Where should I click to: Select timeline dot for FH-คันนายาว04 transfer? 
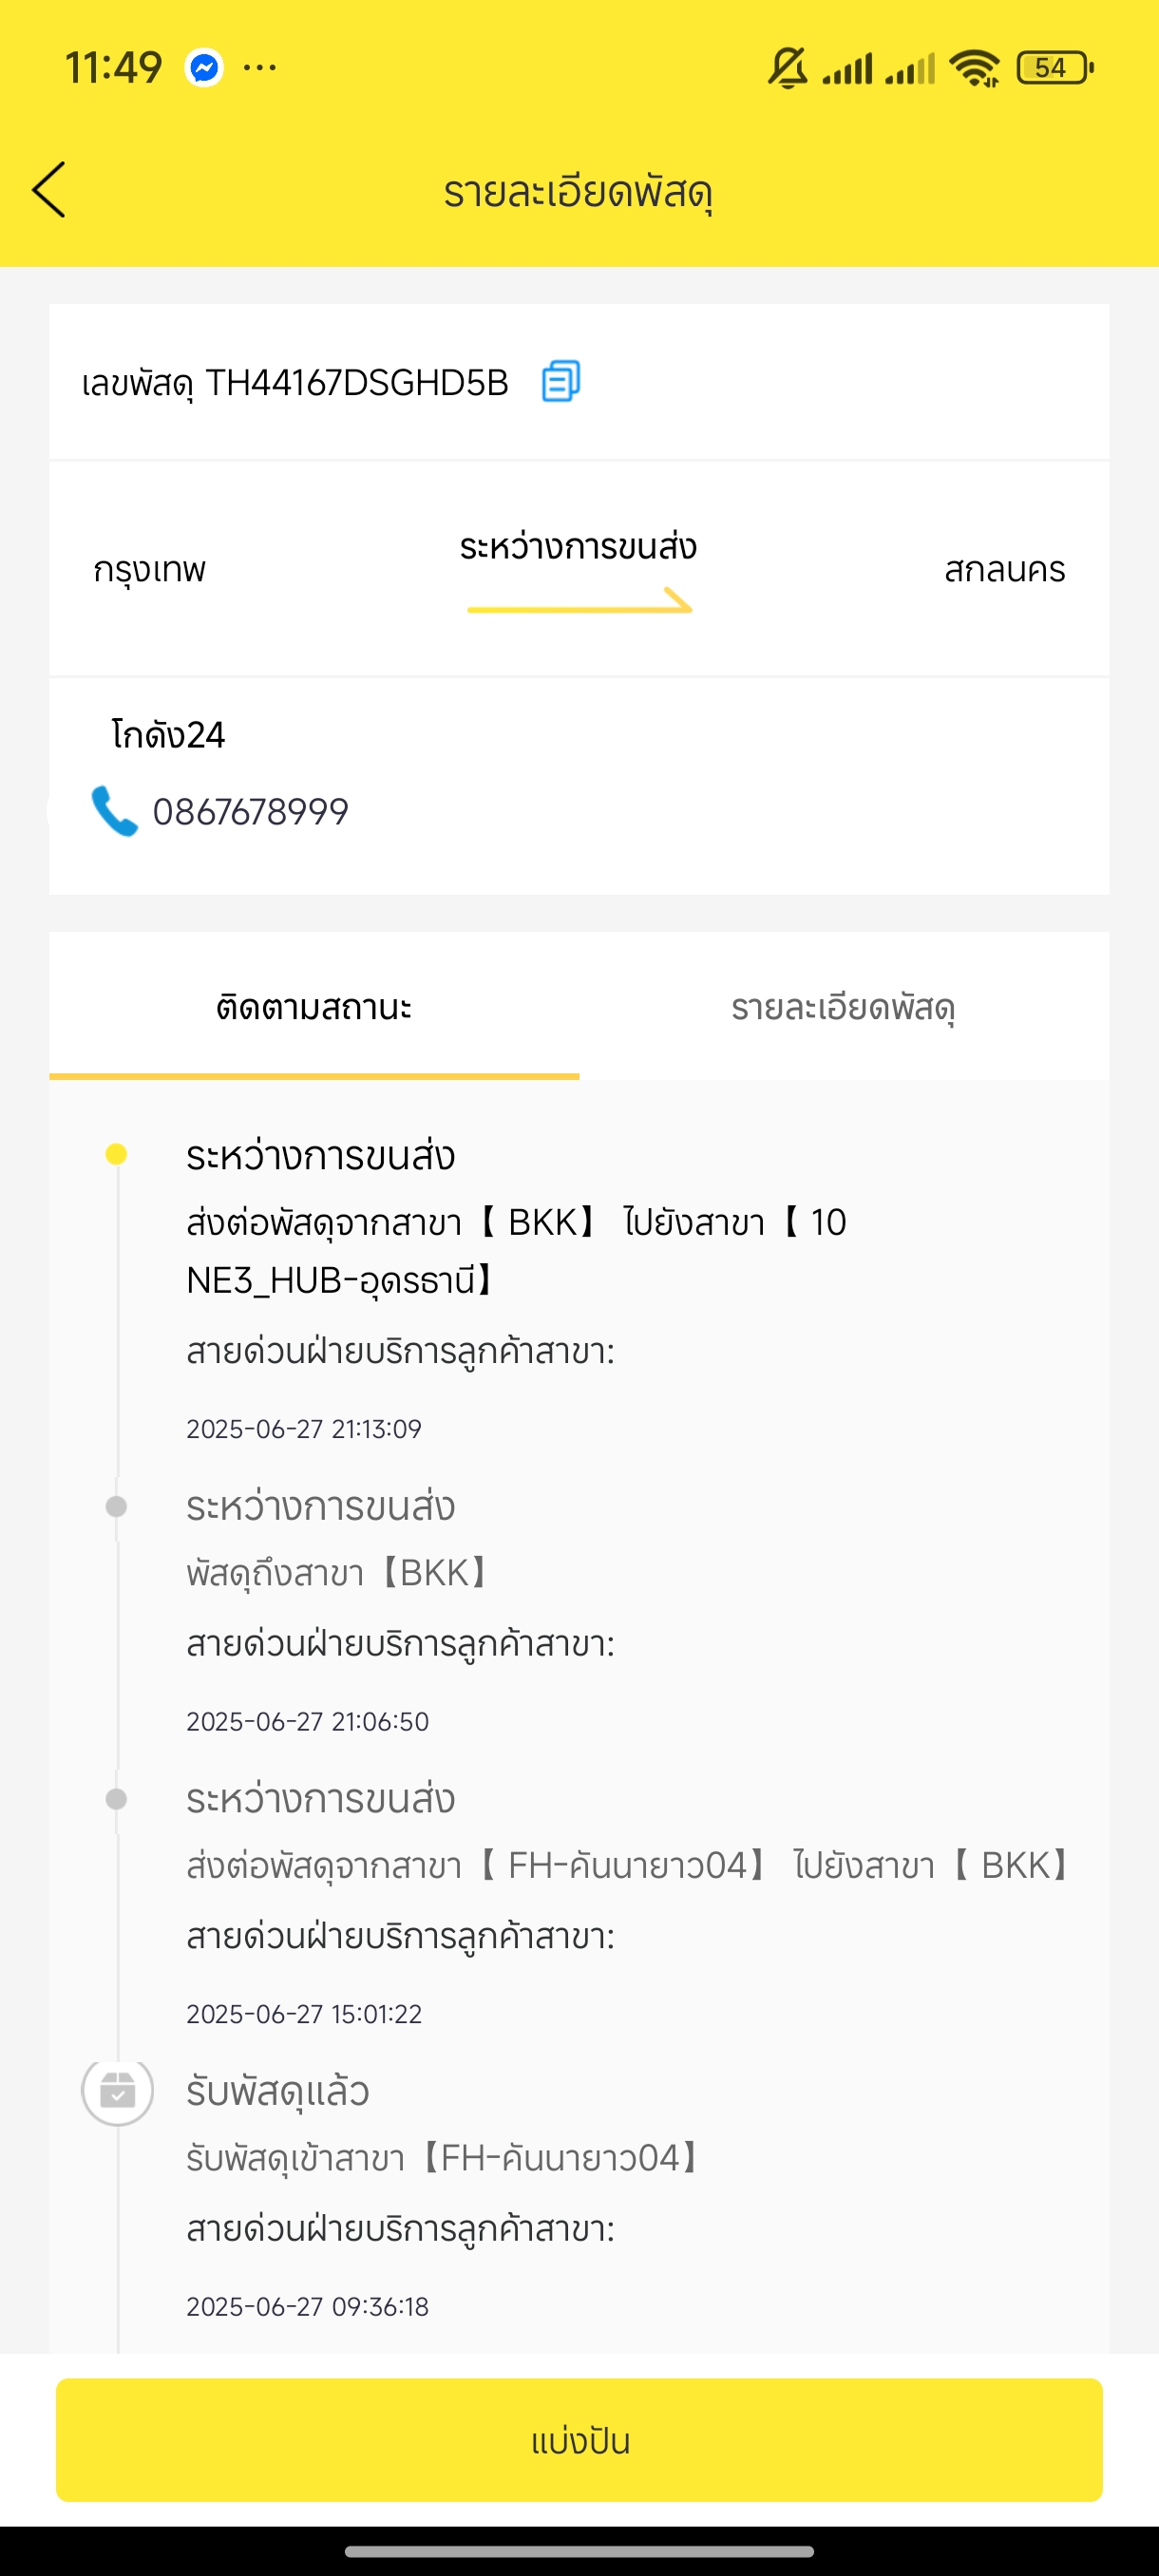click(x=116, y=1799)
